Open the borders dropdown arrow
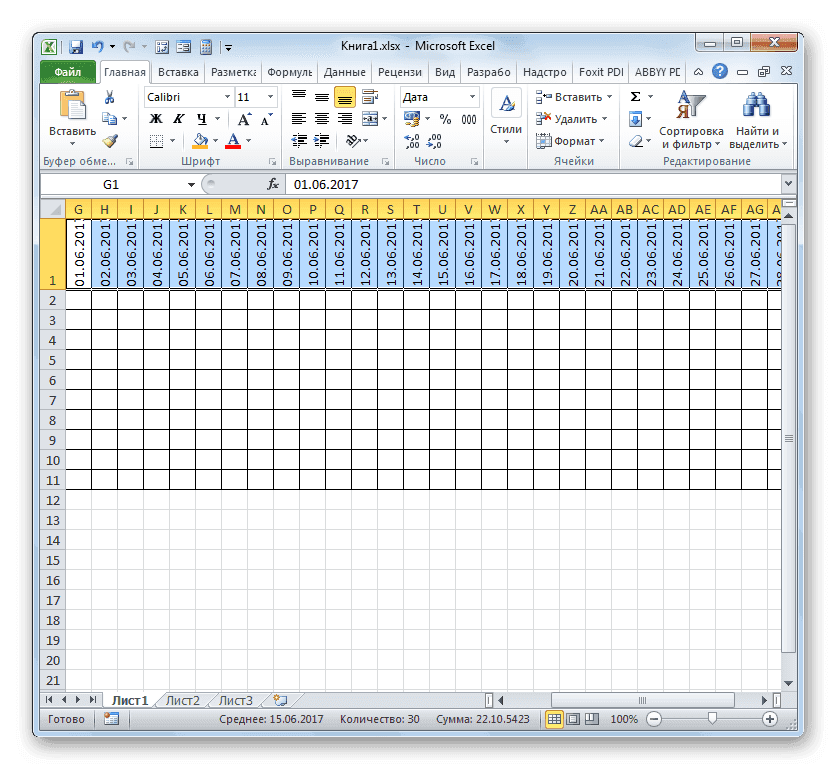This screenshot has width=837, height=770. coord(173,139)
